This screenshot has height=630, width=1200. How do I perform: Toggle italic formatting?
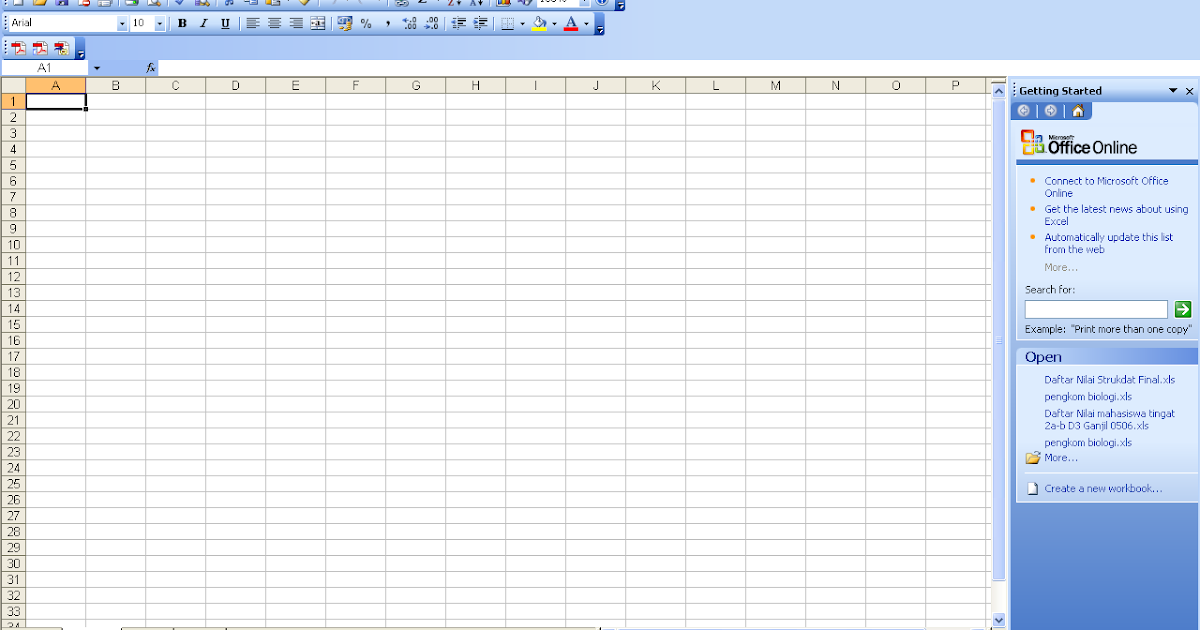pos(203,23)
